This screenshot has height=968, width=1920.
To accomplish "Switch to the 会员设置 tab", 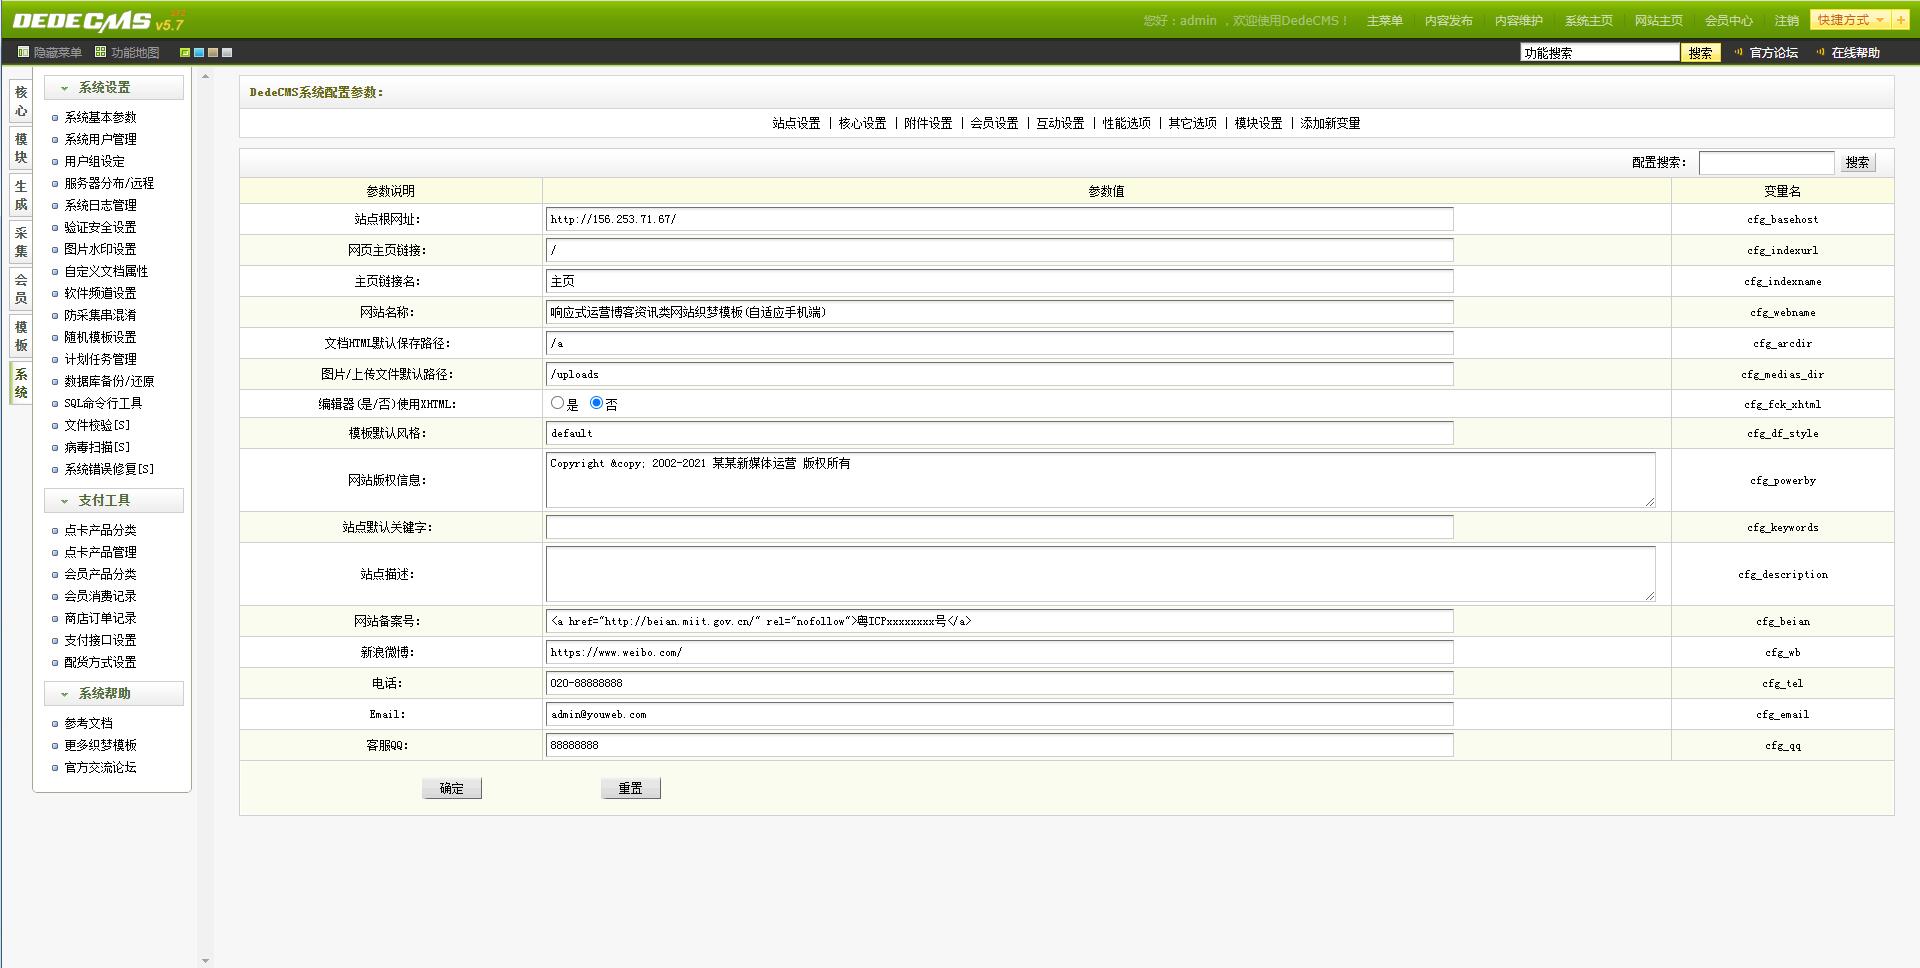I will coord(994,123).
